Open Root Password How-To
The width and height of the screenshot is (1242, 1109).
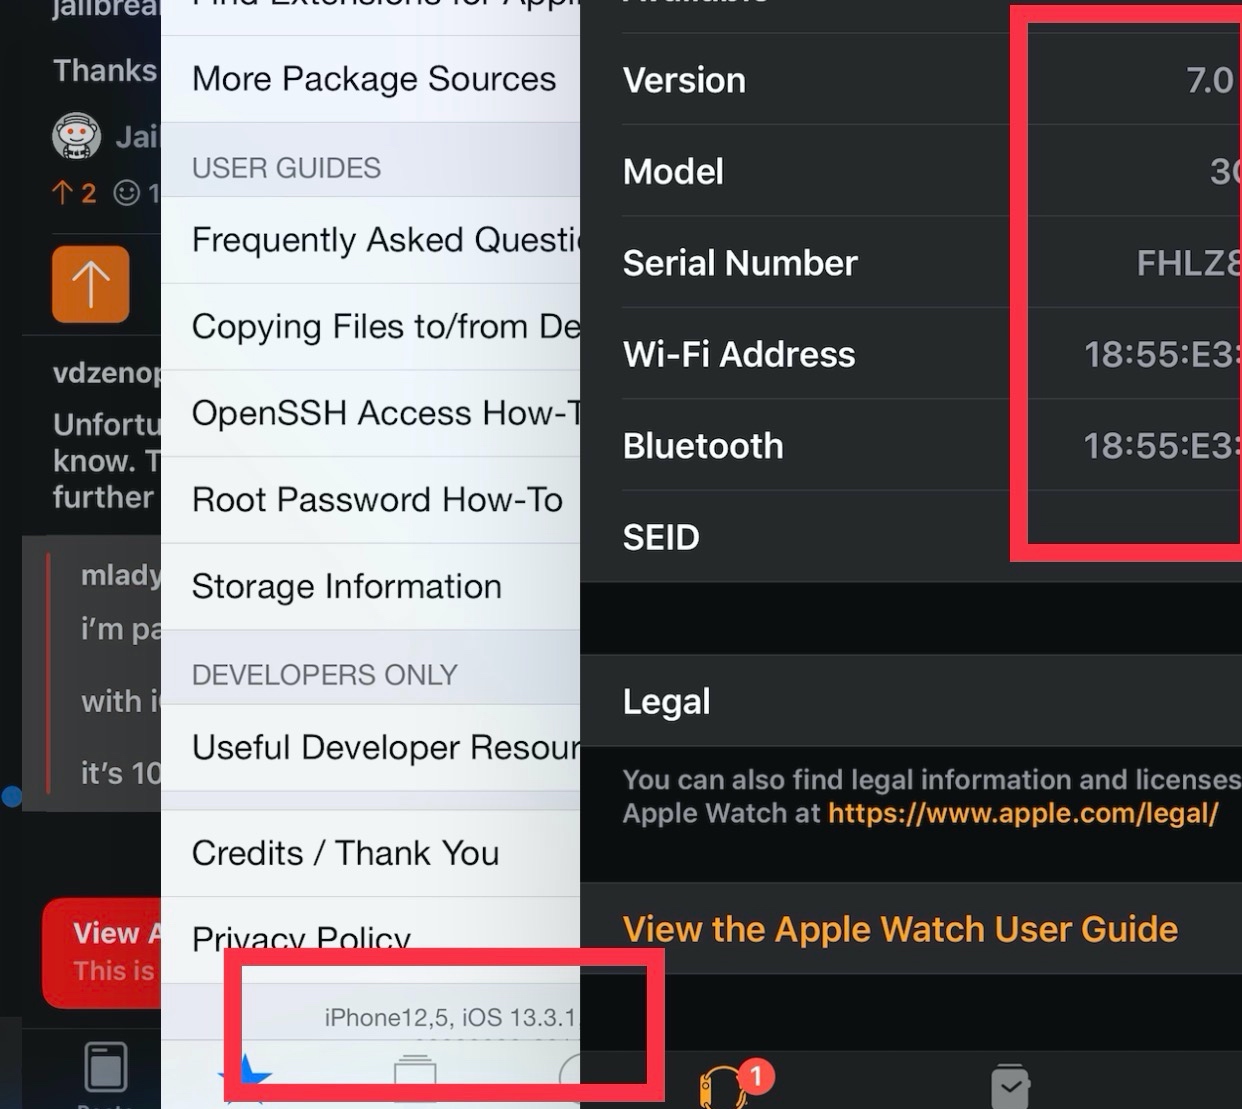click(371, 500)
